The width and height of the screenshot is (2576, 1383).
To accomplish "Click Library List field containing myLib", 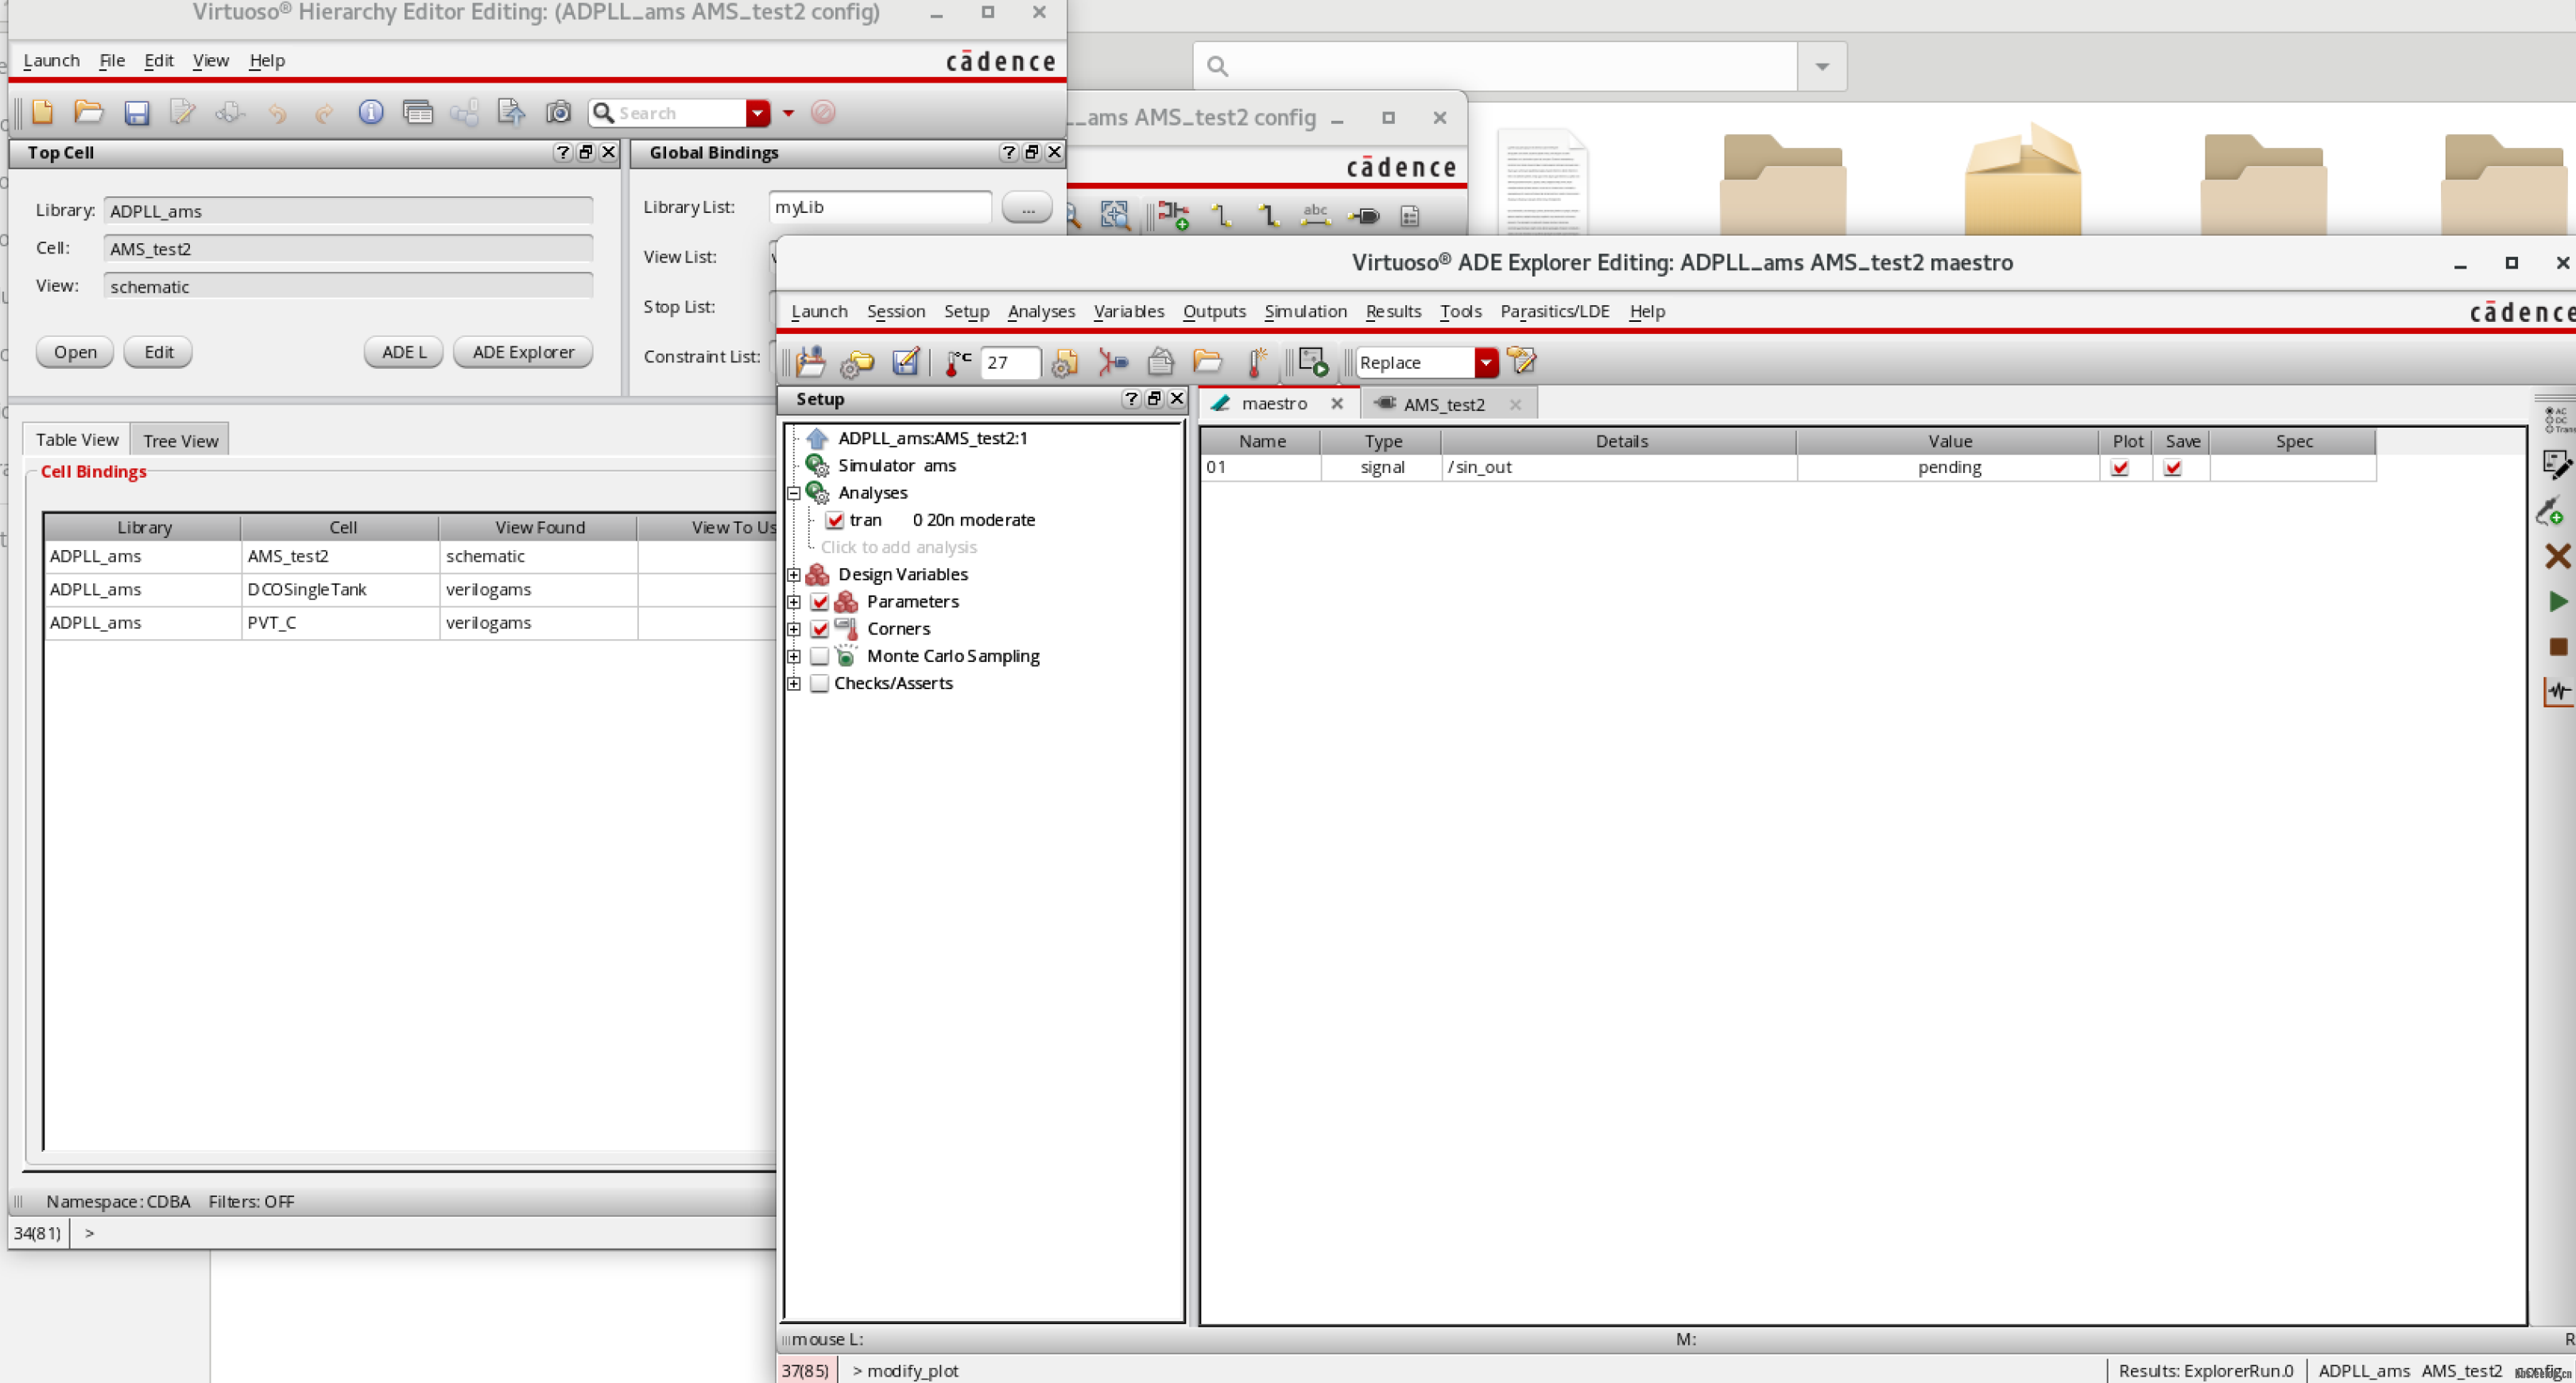I will (880, 207).
